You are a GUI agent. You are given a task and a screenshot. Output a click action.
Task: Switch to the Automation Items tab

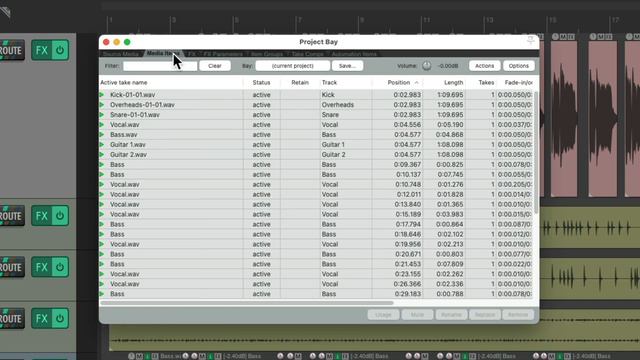[354, 54]
